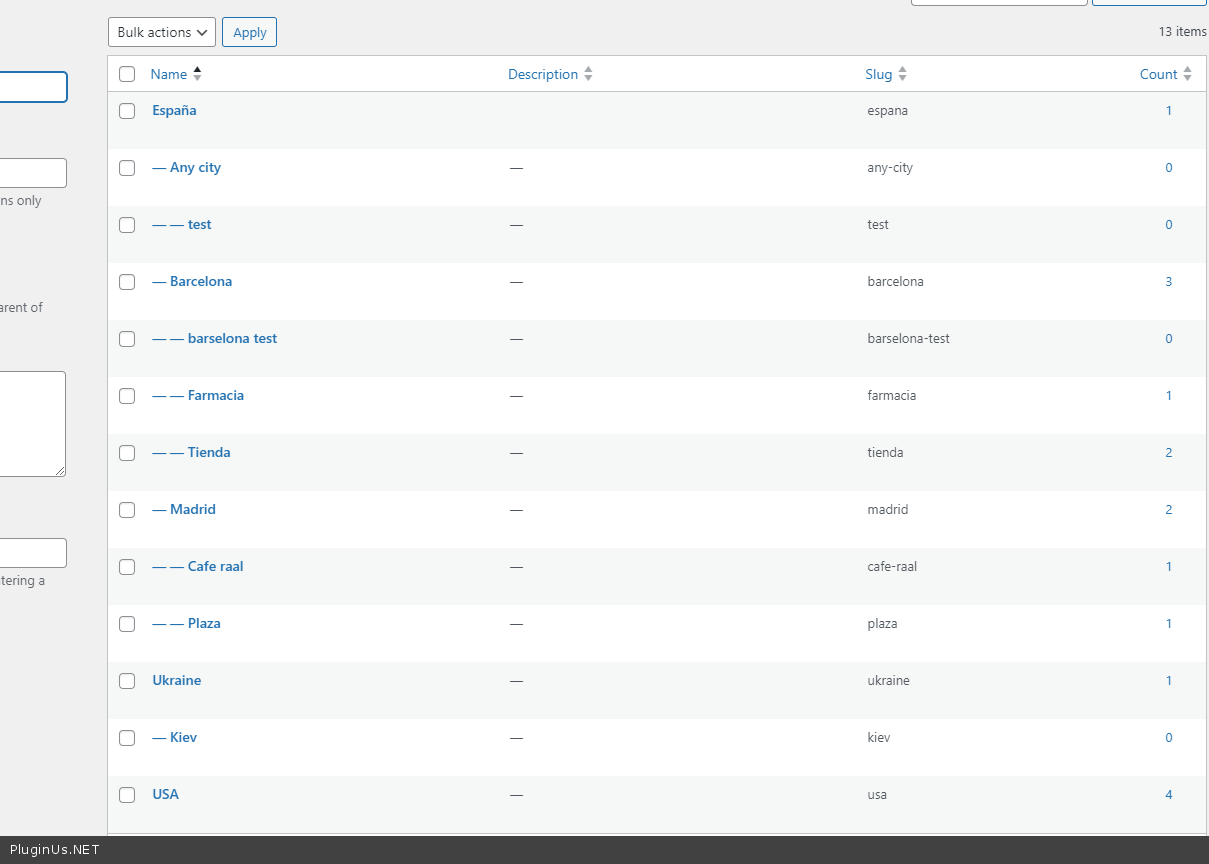Sort the table by the Name column
1209x864 pixels.
click(x=168, y=74)
